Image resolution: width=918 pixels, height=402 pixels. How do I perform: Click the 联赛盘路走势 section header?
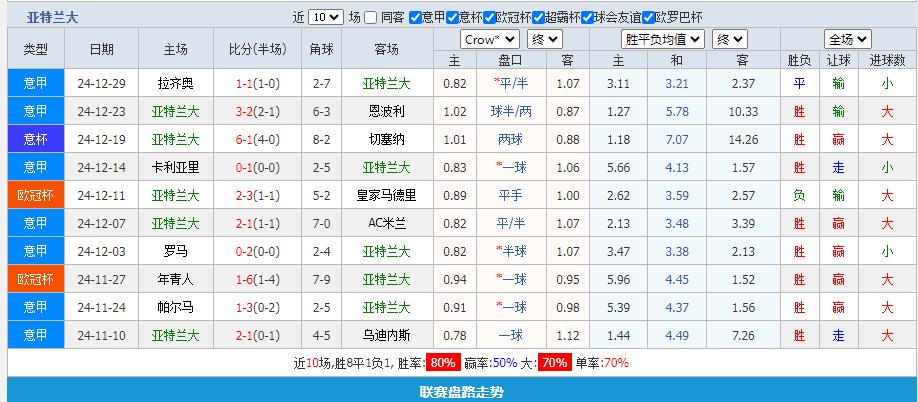point(461,392)
